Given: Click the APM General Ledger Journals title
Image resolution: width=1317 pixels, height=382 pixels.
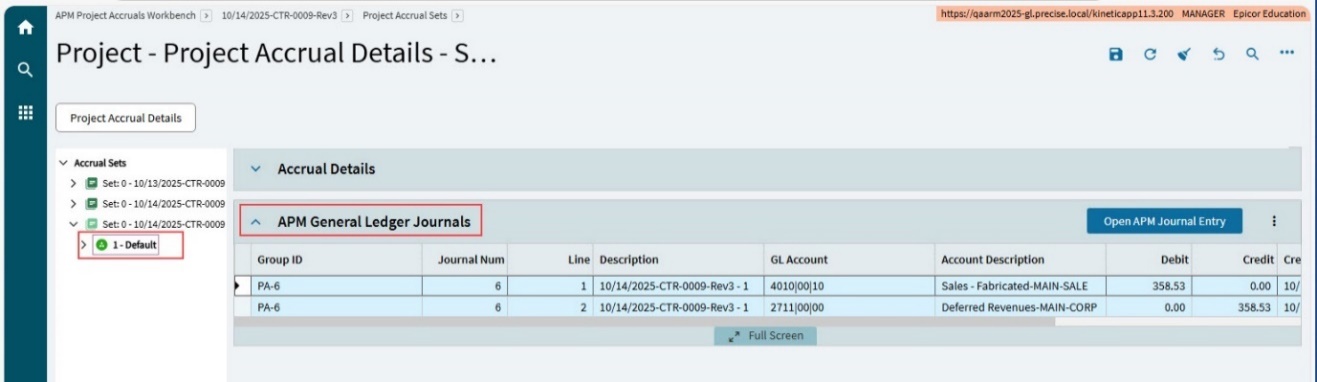Looking at the screenshot, I should click(x=374, y=221).
